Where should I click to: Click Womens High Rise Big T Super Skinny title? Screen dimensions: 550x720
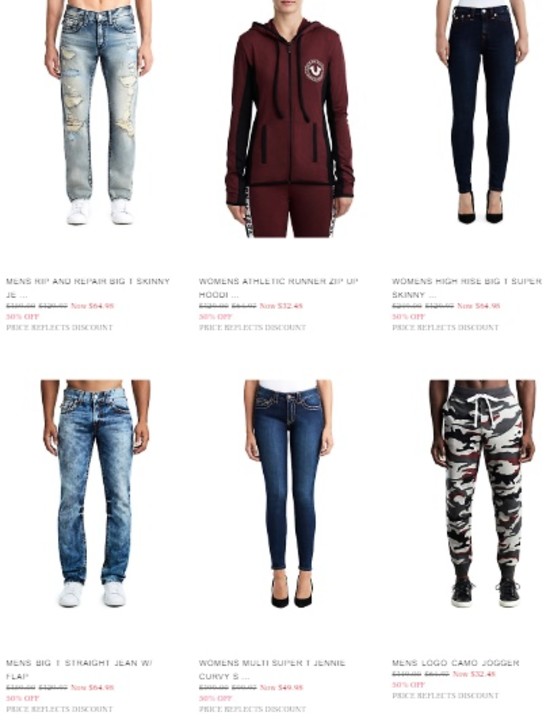point(467,287)
